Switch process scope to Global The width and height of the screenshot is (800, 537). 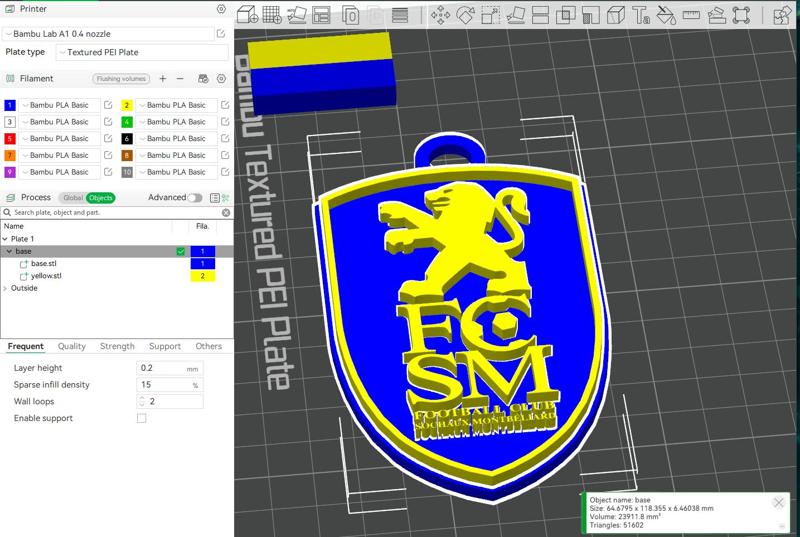point(73,198)
